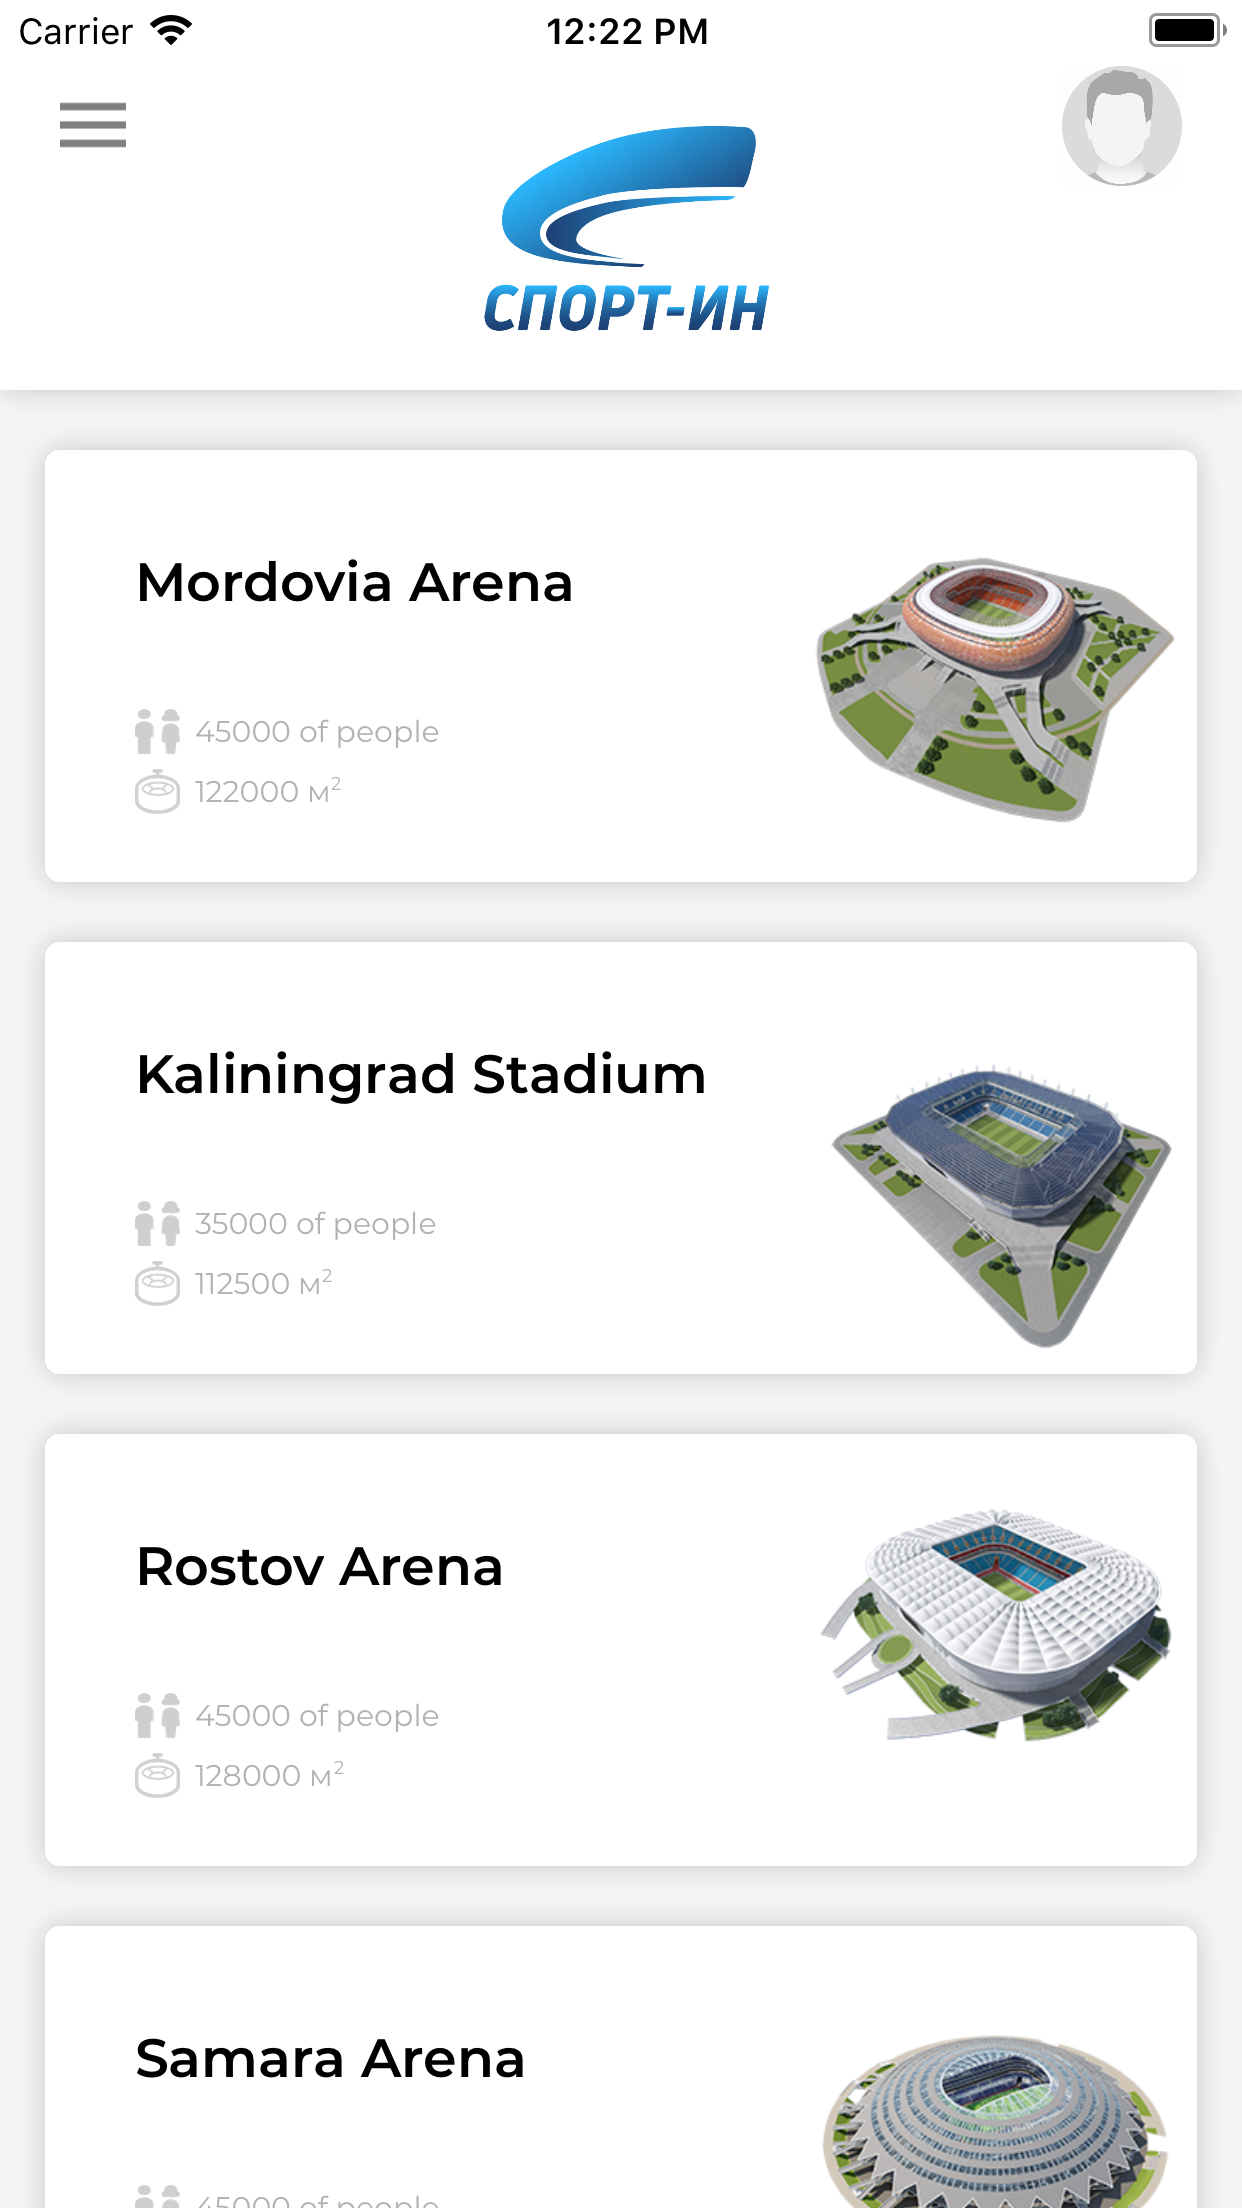
Task: Tap area icon beside 112500 м²
Action: click(x=157, y=1284)
